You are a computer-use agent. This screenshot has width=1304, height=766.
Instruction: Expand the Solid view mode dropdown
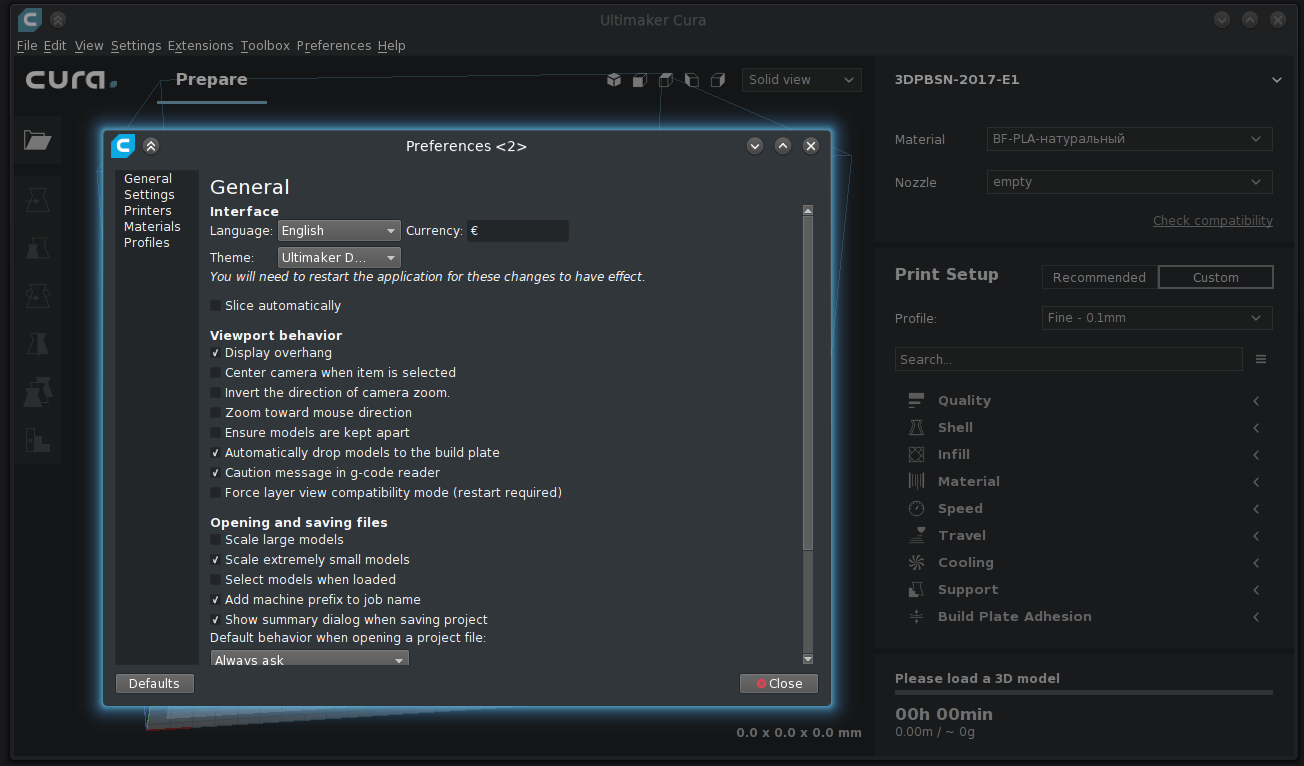click(802, 80)
